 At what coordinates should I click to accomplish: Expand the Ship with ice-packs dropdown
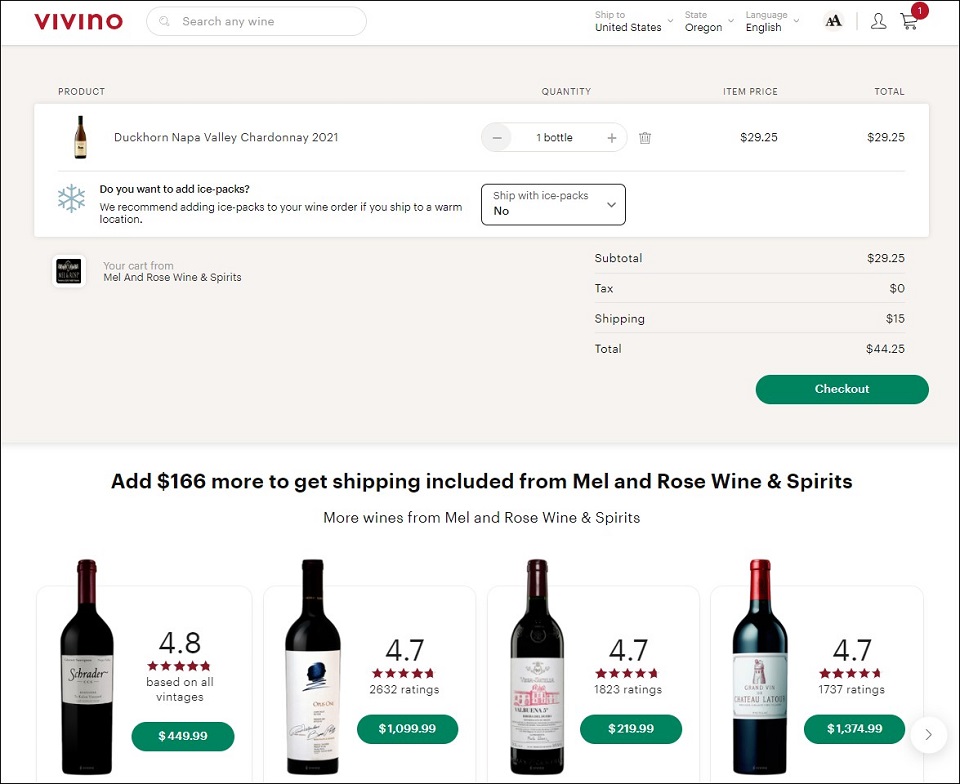(553, 204)
